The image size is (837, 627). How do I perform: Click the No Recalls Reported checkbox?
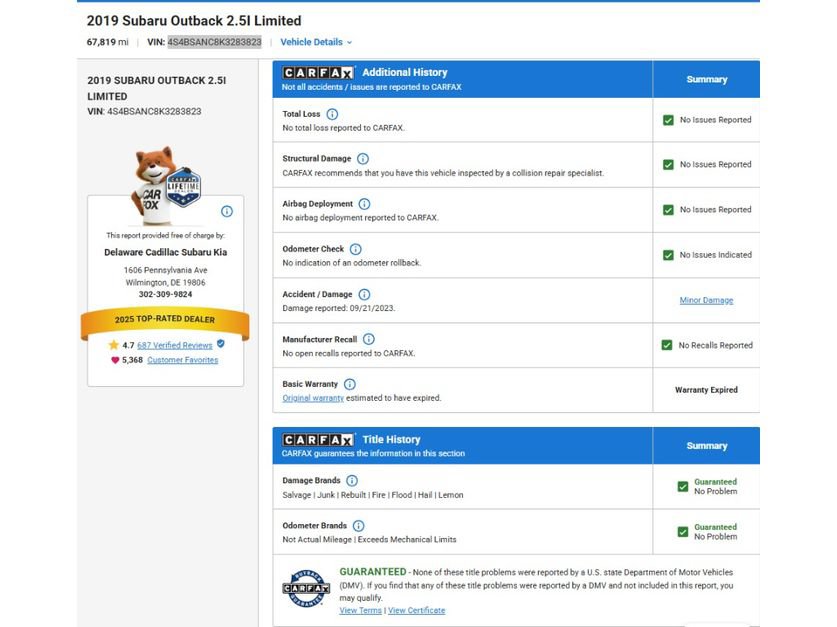(x=667, y=345)
